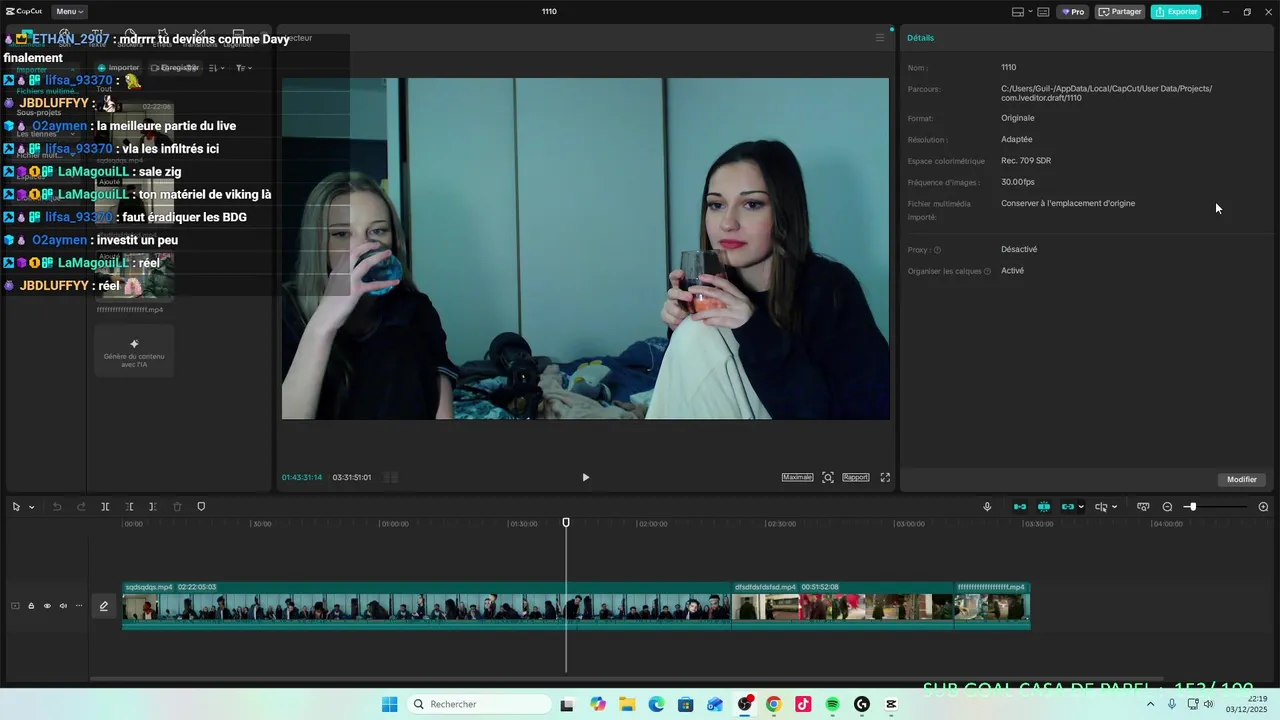Click the undo arrow

(x=57, y=507)
